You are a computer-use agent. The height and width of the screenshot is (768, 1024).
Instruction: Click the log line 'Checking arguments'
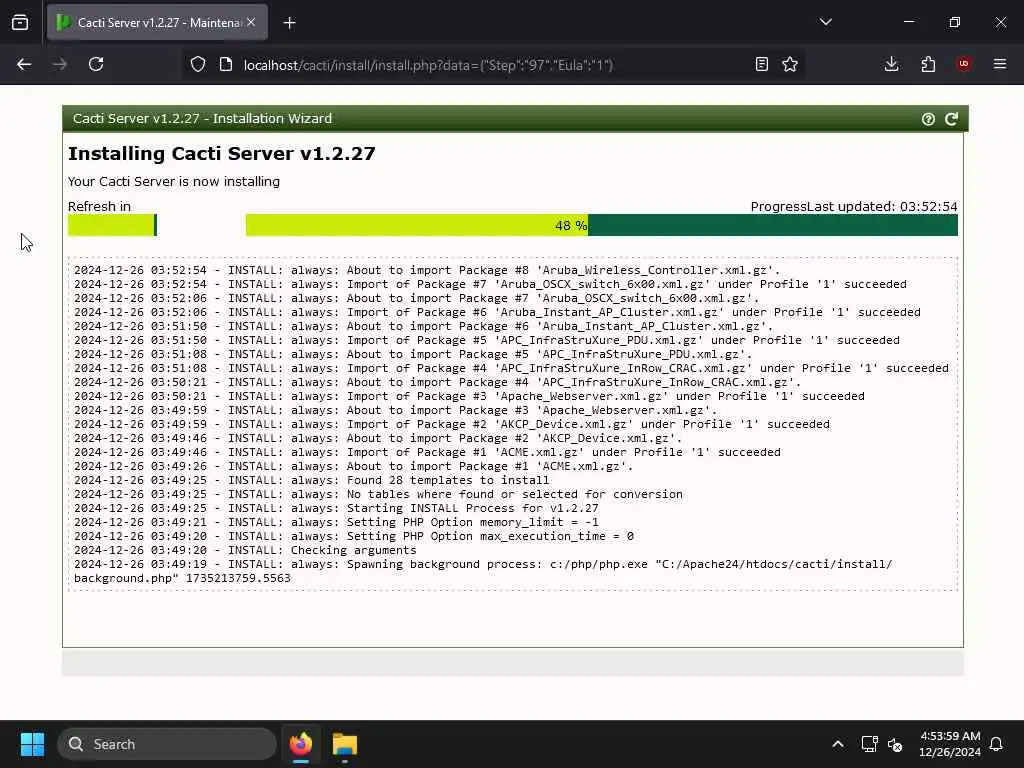tap(245, 550)
